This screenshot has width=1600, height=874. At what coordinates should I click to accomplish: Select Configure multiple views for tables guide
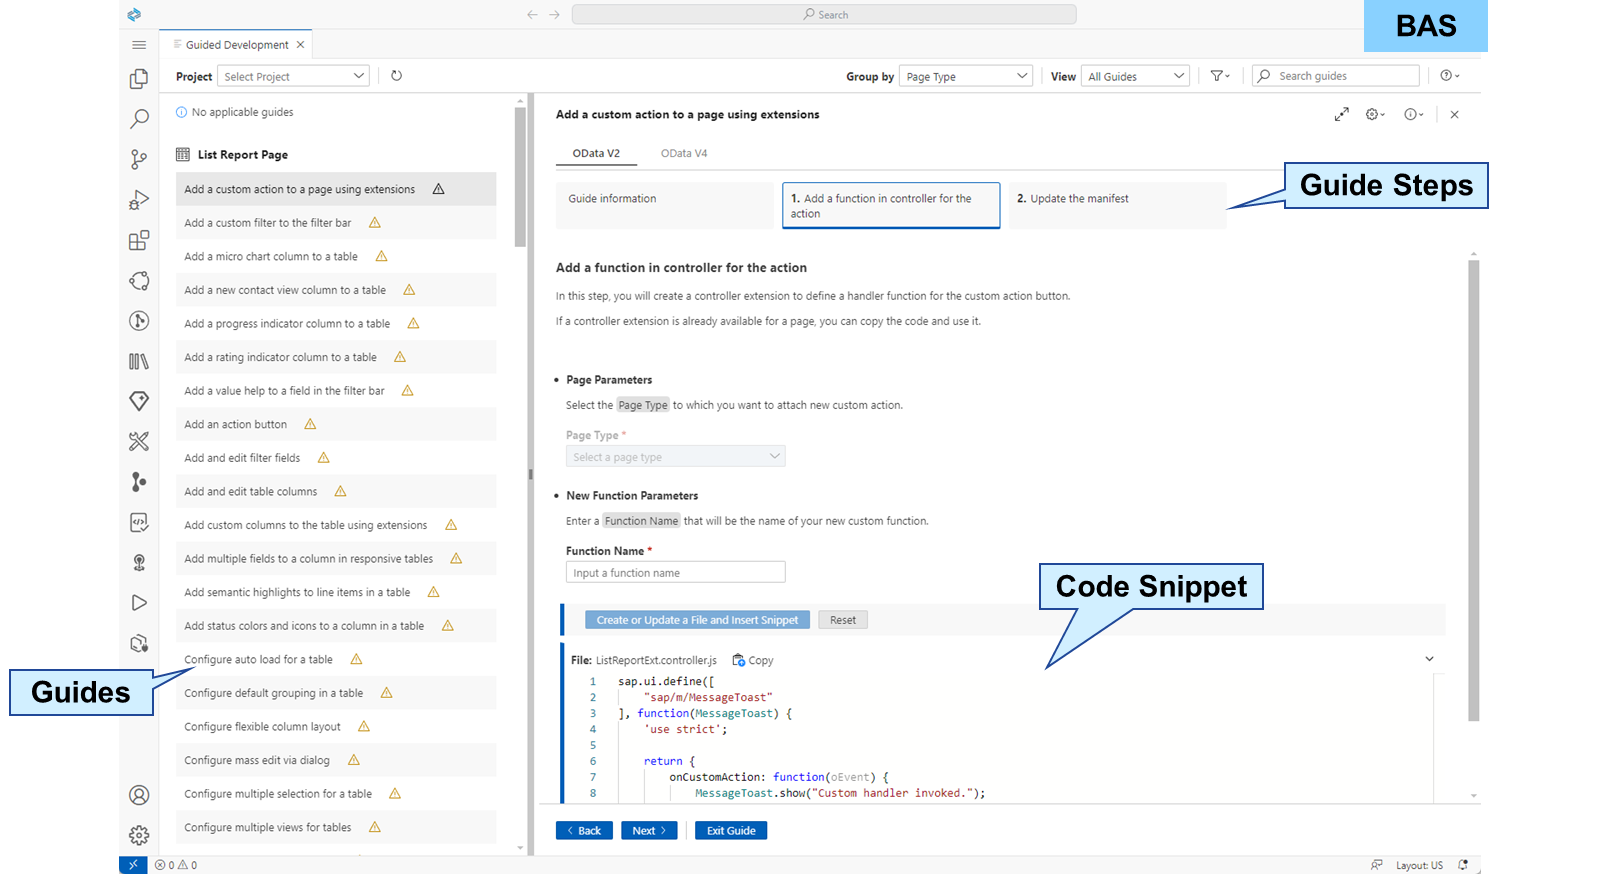336,827
